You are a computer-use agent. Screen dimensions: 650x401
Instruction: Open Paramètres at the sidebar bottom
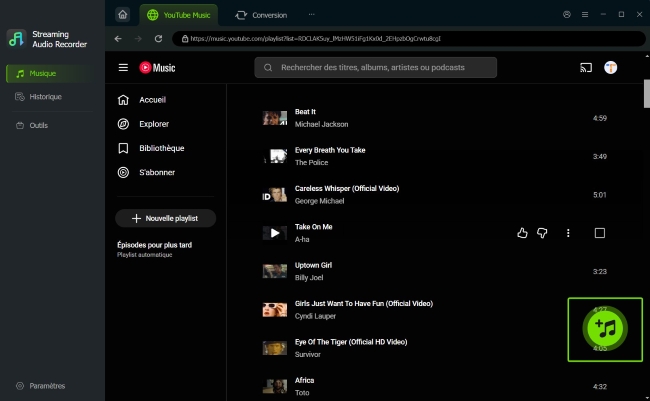41,386
